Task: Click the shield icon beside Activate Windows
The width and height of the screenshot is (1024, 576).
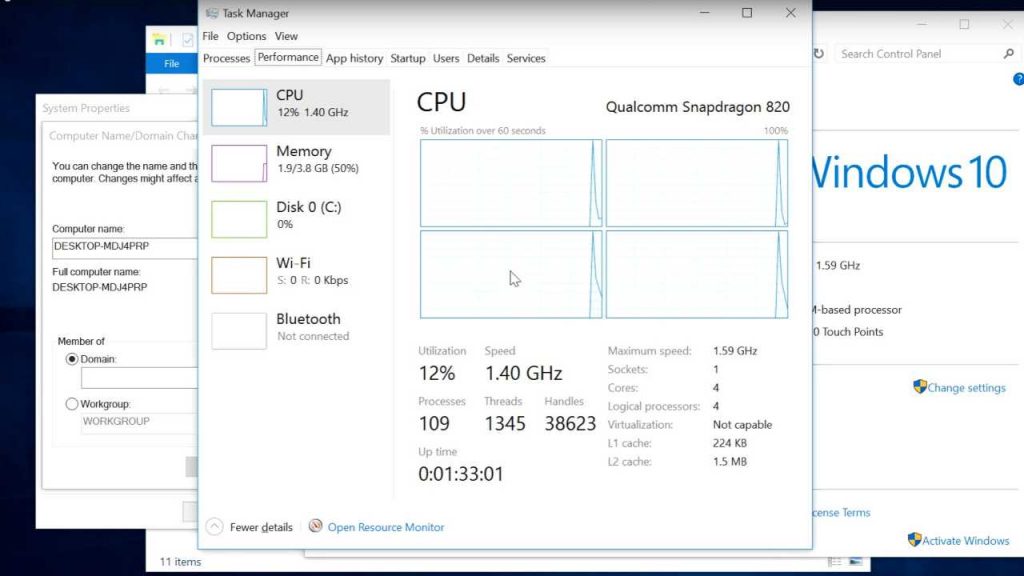Action: [914, 539]
